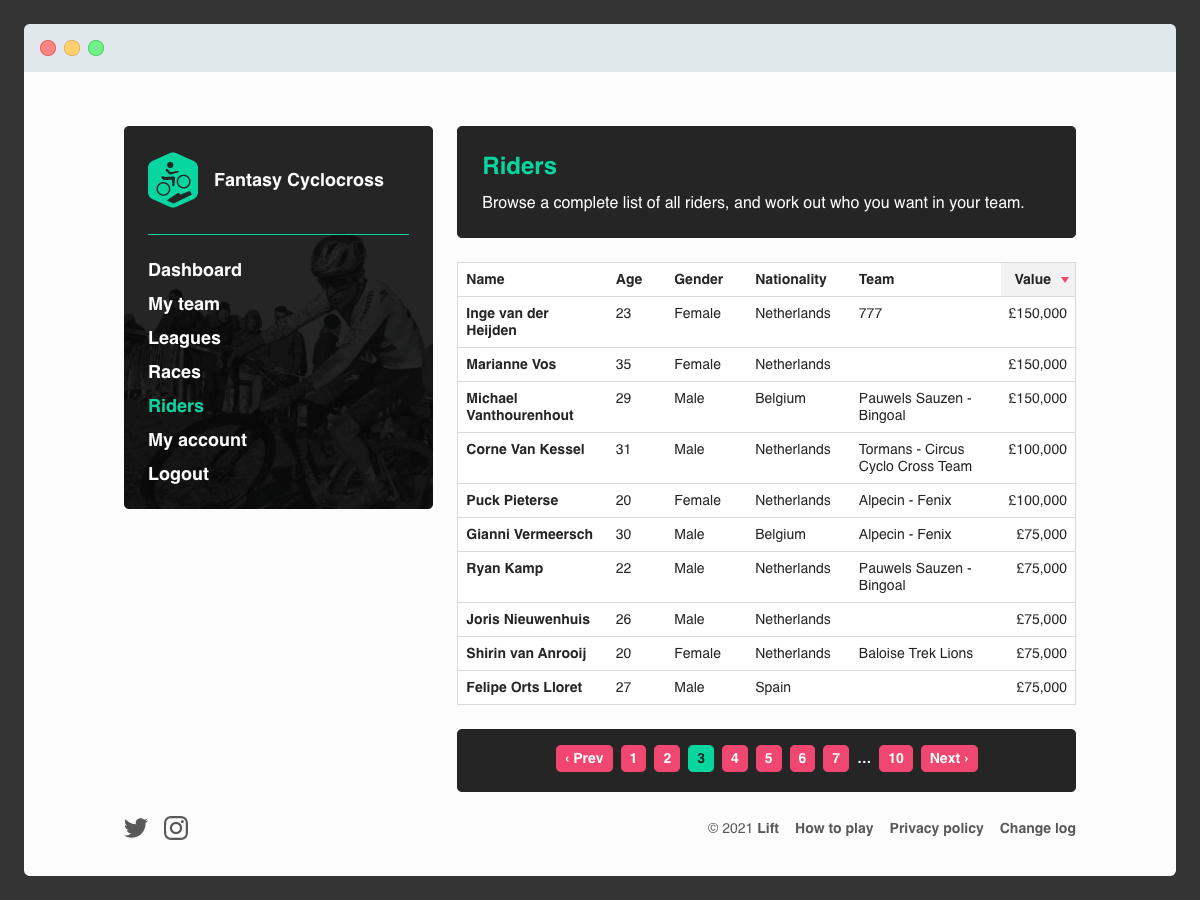Viewport: 1200px width, 900px height.
Task: Sort the table by the Name column
Action: [485, 279]
